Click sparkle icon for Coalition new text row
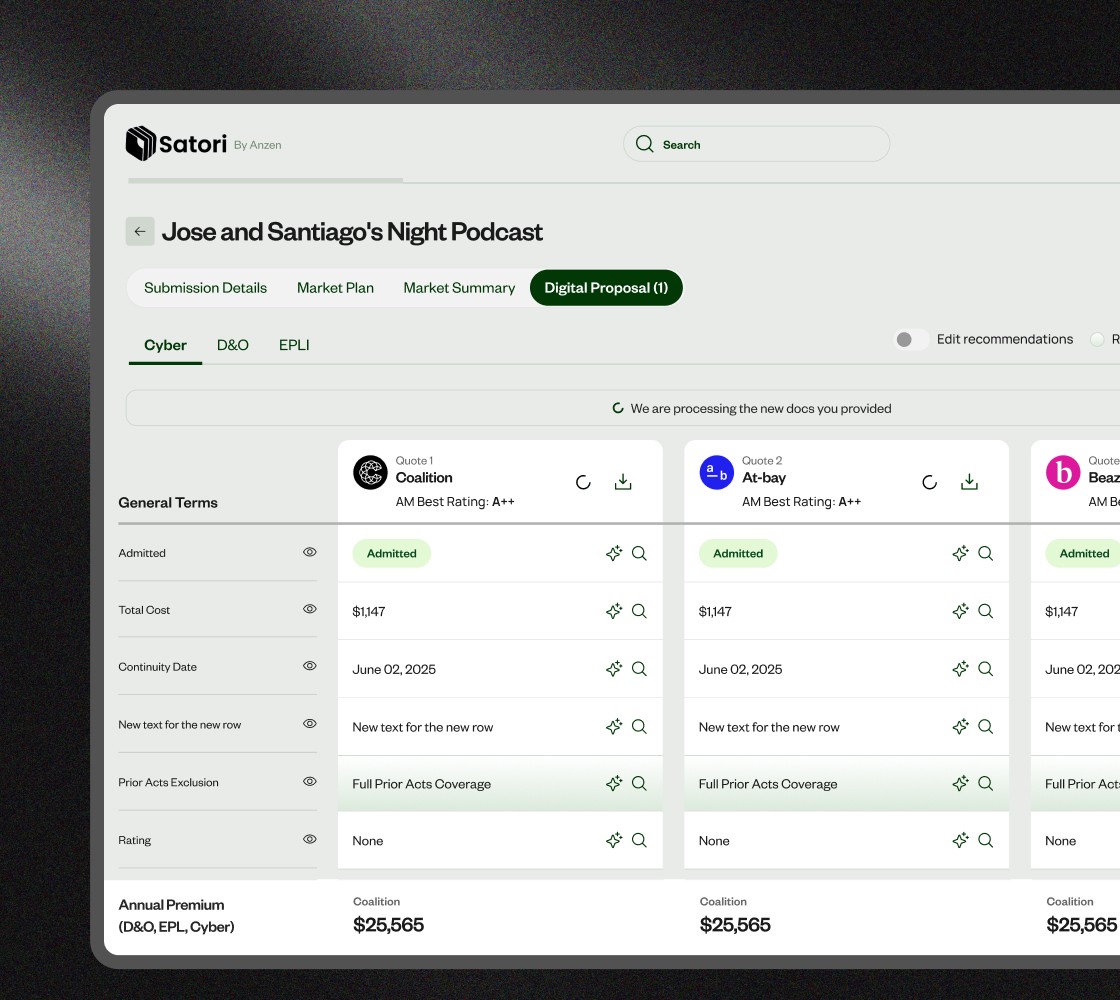This screenshot has height=1000, width=1120. pyautogui.click(x=614, y=726)
